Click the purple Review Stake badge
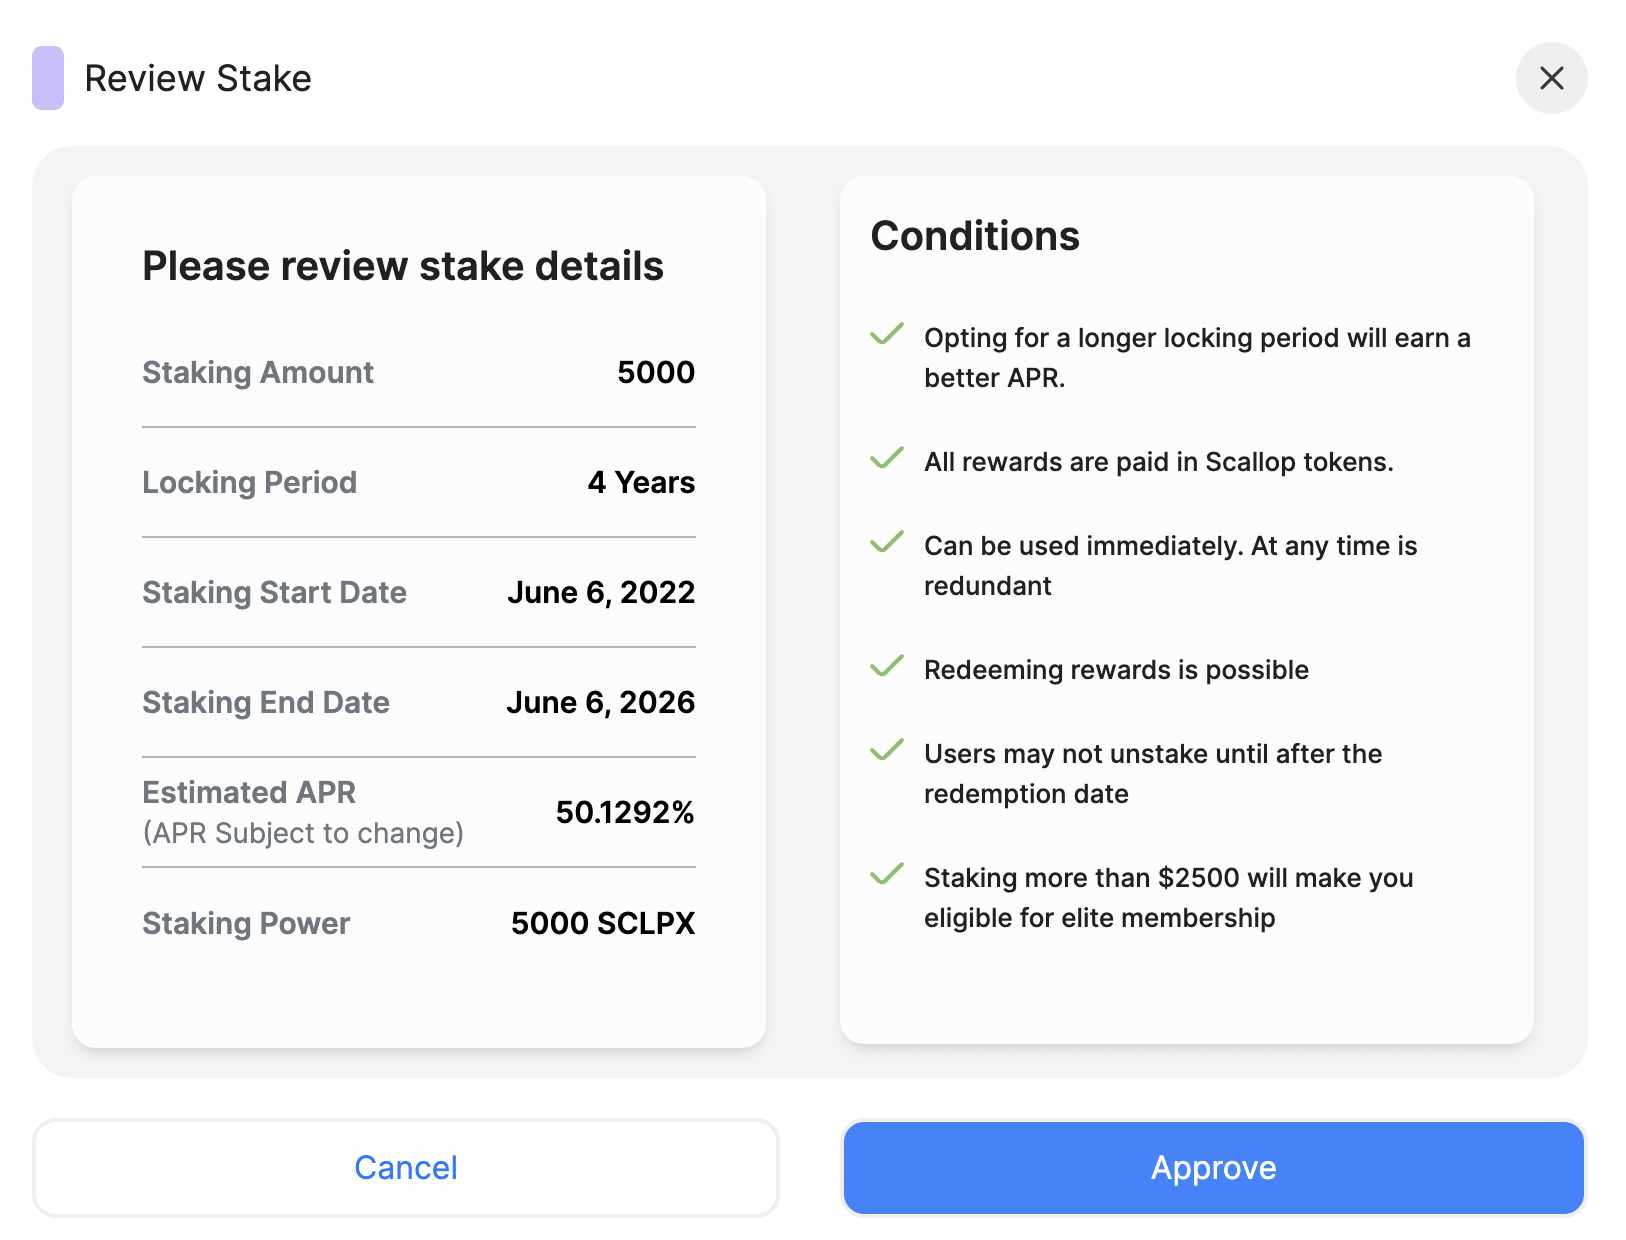1626x1240 pixels. coord(48,78)
